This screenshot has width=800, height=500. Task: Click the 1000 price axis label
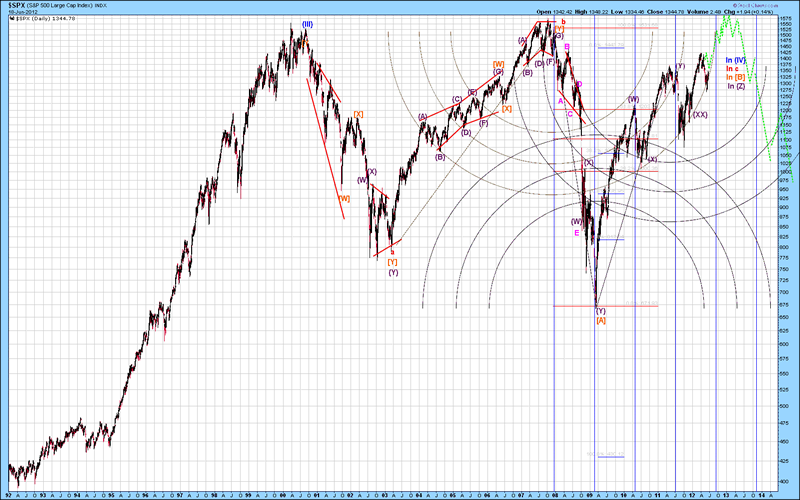tap(786, 173)
